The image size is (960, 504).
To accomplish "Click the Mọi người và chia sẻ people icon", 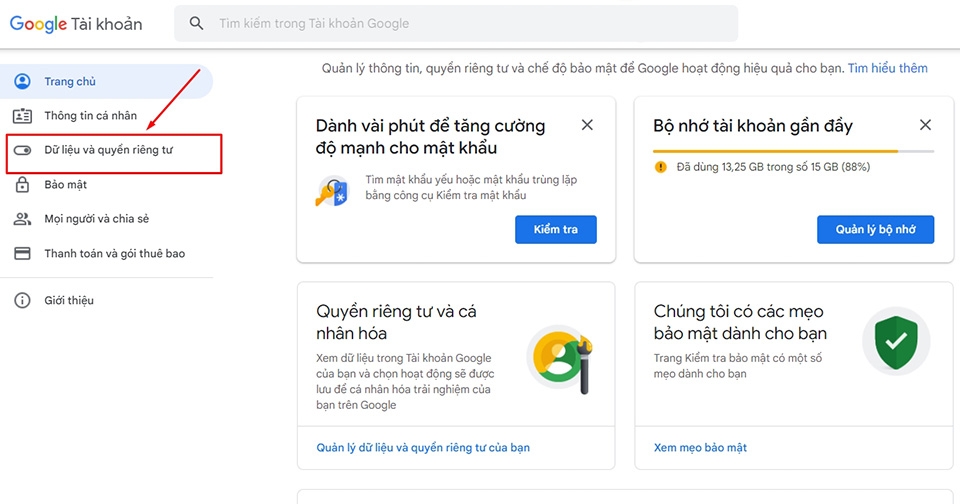I will click(x=22, y=219).
